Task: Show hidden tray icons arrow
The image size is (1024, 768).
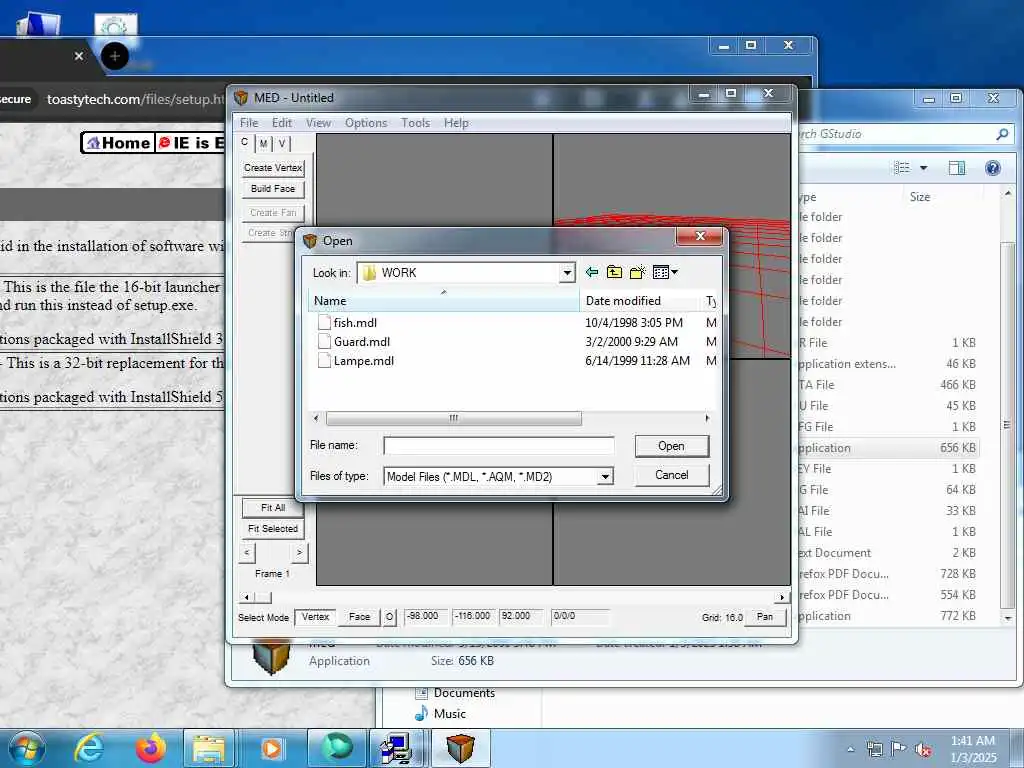Action: point(850,750)
